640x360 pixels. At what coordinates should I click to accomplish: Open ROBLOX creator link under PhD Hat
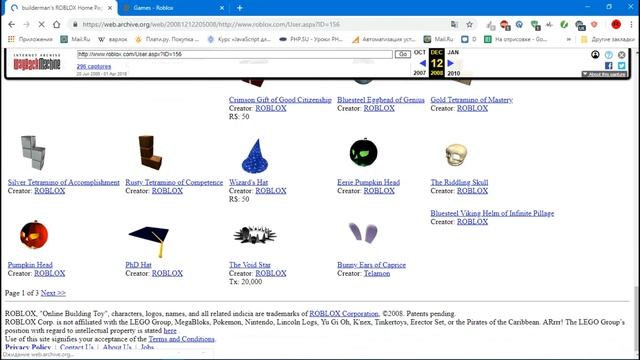[167, 273]
